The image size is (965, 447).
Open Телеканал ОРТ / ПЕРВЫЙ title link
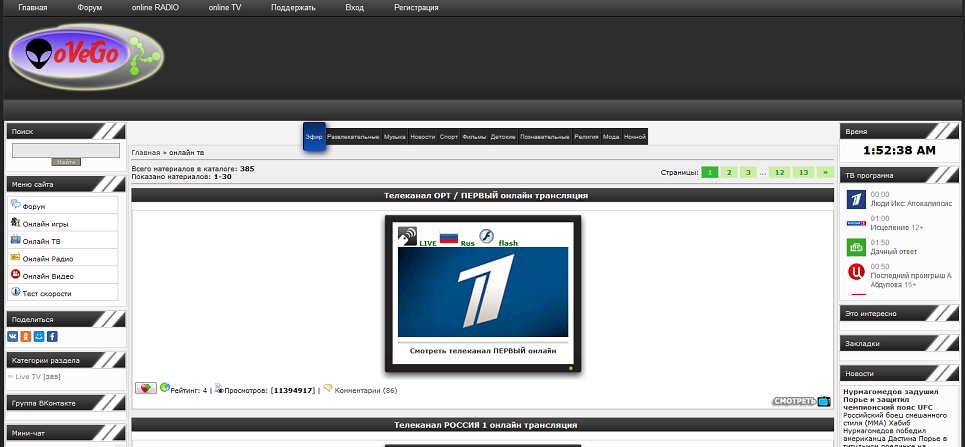pyautogui.click(x=486, y=195)
